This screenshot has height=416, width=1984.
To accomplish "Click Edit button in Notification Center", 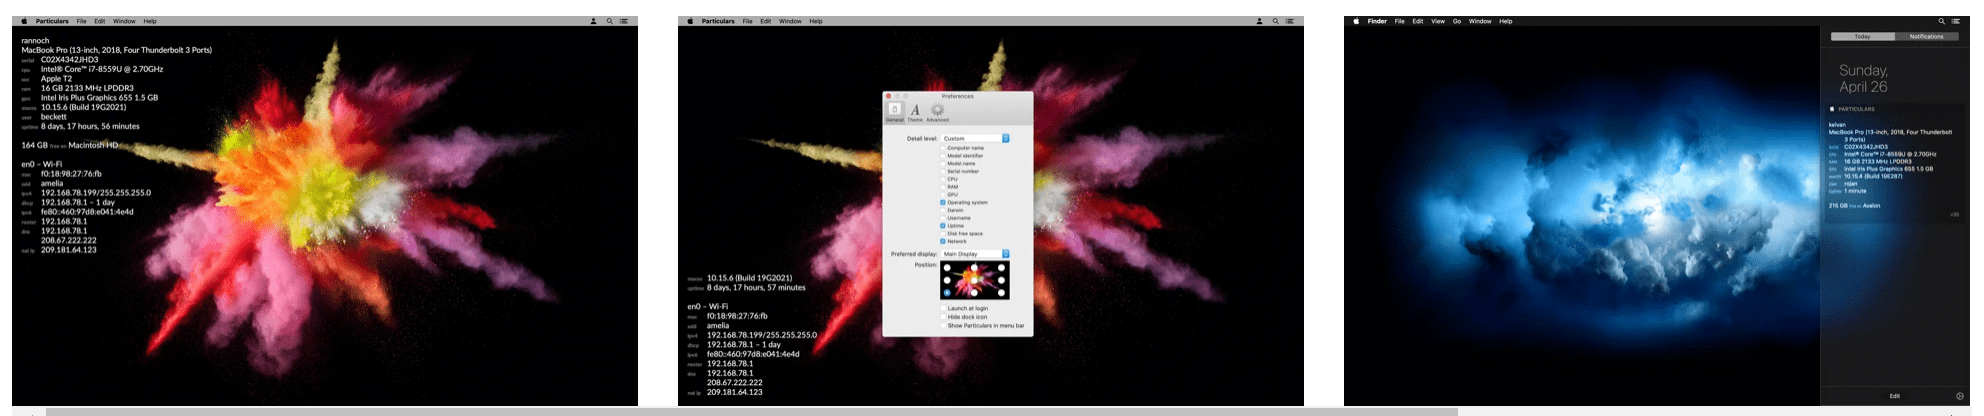I will pos(1894,396).
